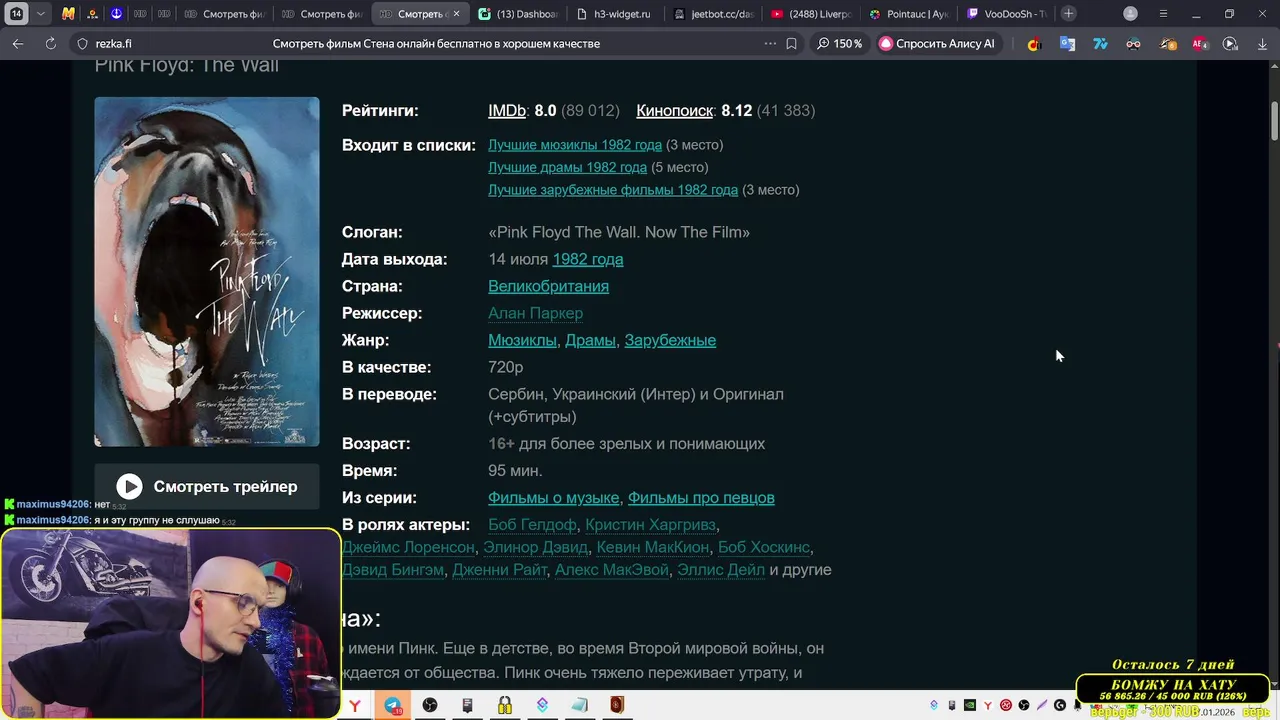Open the 7TV extension icon

tap(1100, 44)
